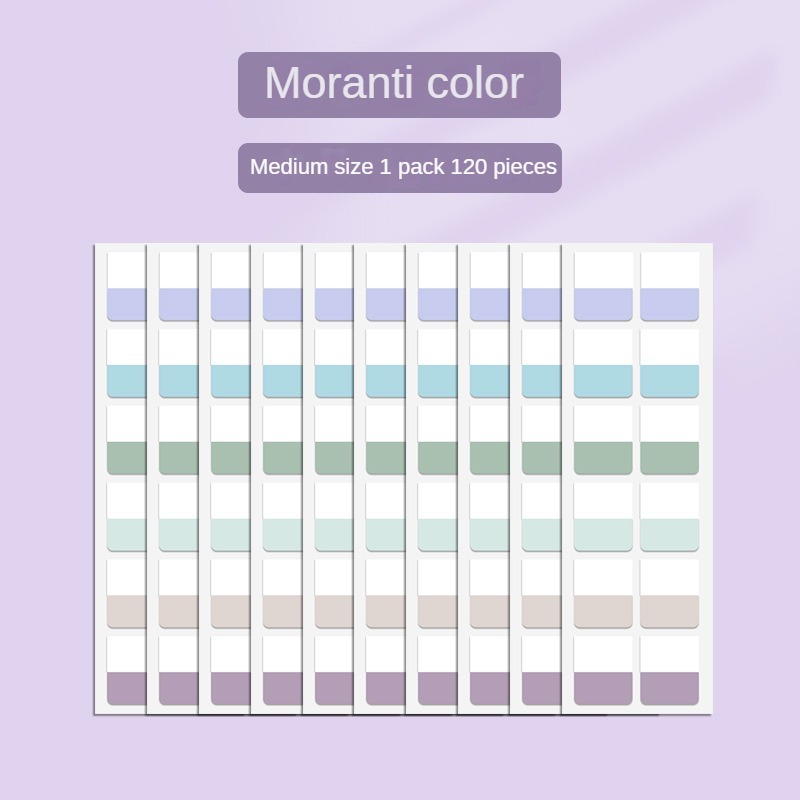Viewport: 800px width, 800px height.
Task: Click the "Medium size 1 pack 120 pieces" label
Action: click(399, 167)
